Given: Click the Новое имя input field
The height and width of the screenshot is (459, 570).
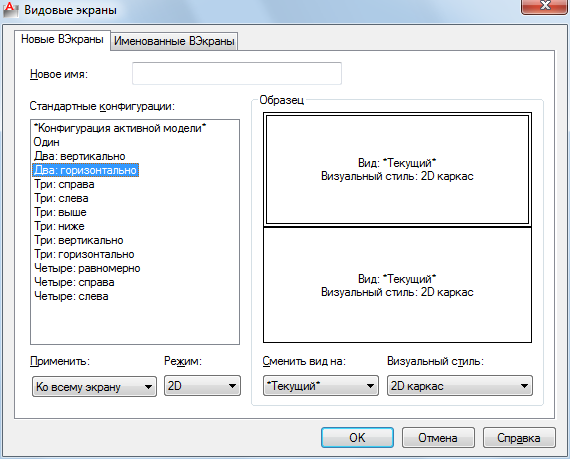Looking at the screenshot, I should coord(237,73).
